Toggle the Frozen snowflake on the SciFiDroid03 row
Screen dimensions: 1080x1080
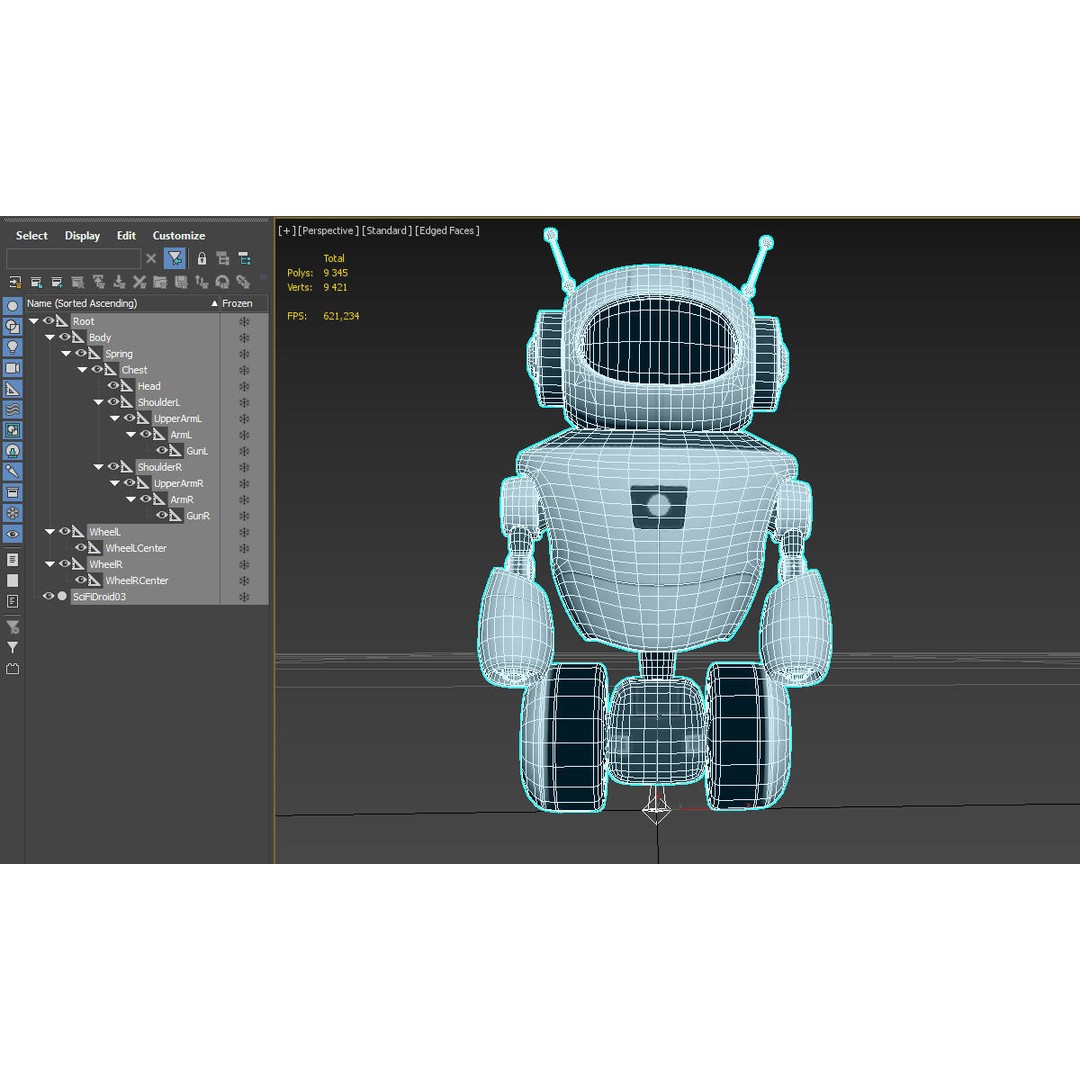(244, 597)
